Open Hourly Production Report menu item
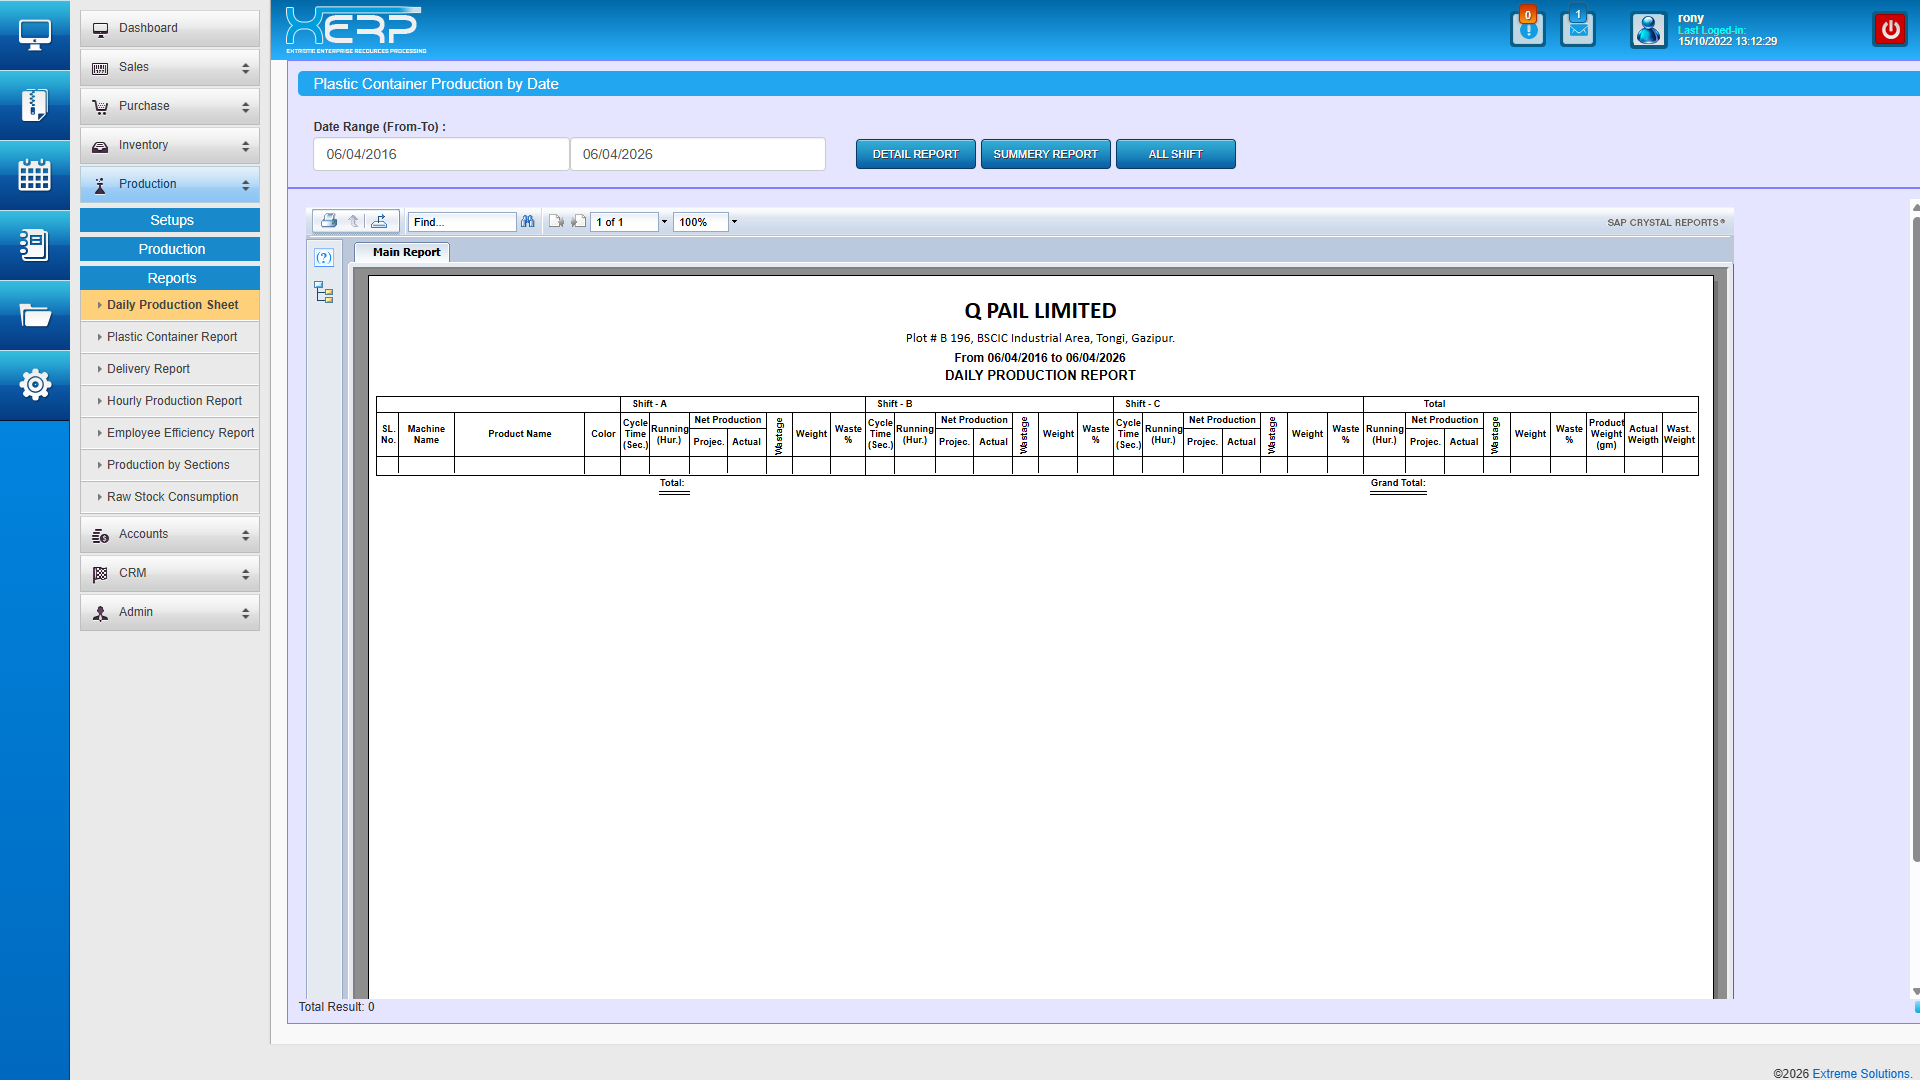The height and width of the screenshot is (1080, 1920). 174,401
